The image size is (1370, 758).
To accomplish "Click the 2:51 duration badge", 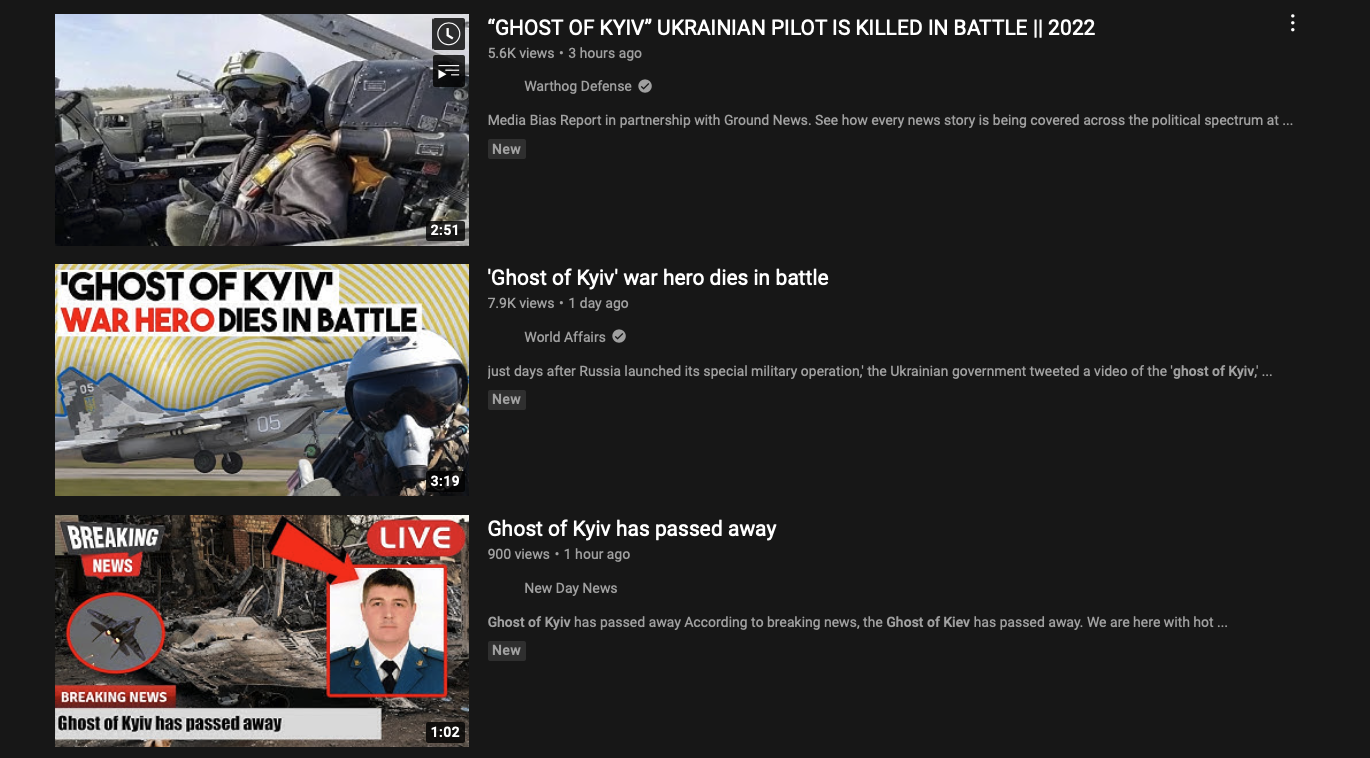I will (444, 230).
